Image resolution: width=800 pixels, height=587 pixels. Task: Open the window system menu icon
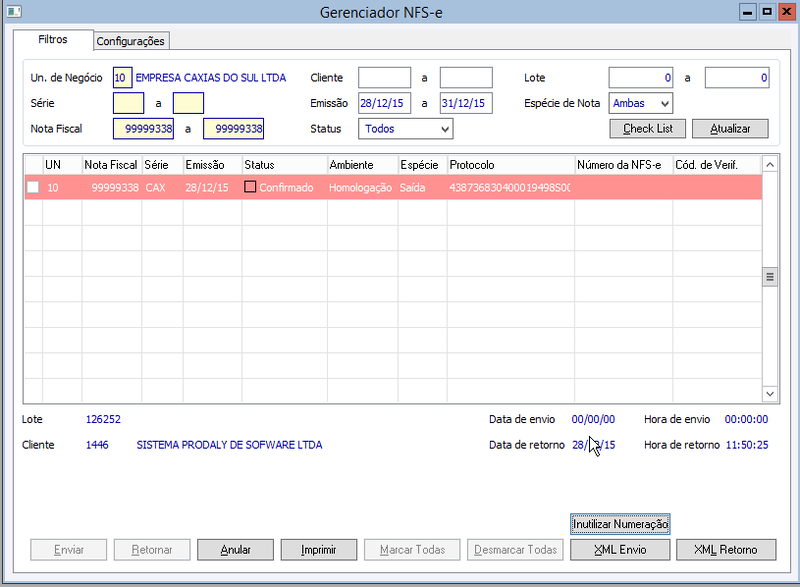pyautogui.click(x=14, y=11)
